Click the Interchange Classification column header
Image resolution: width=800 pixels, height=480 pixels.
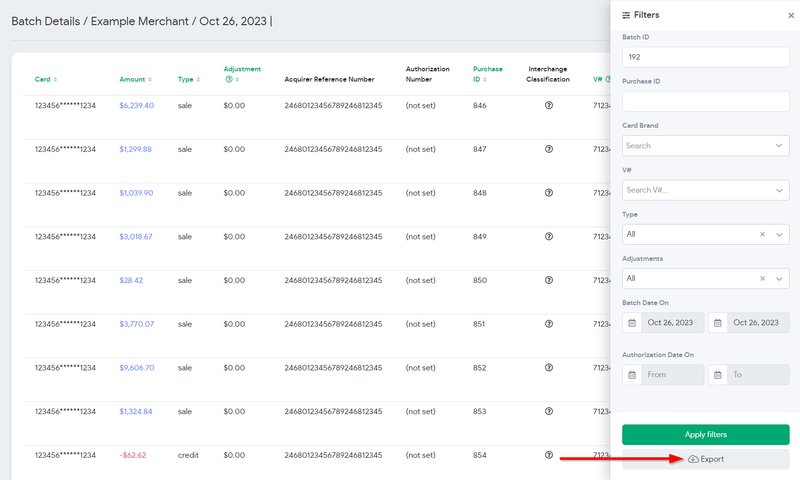(548, 74)
